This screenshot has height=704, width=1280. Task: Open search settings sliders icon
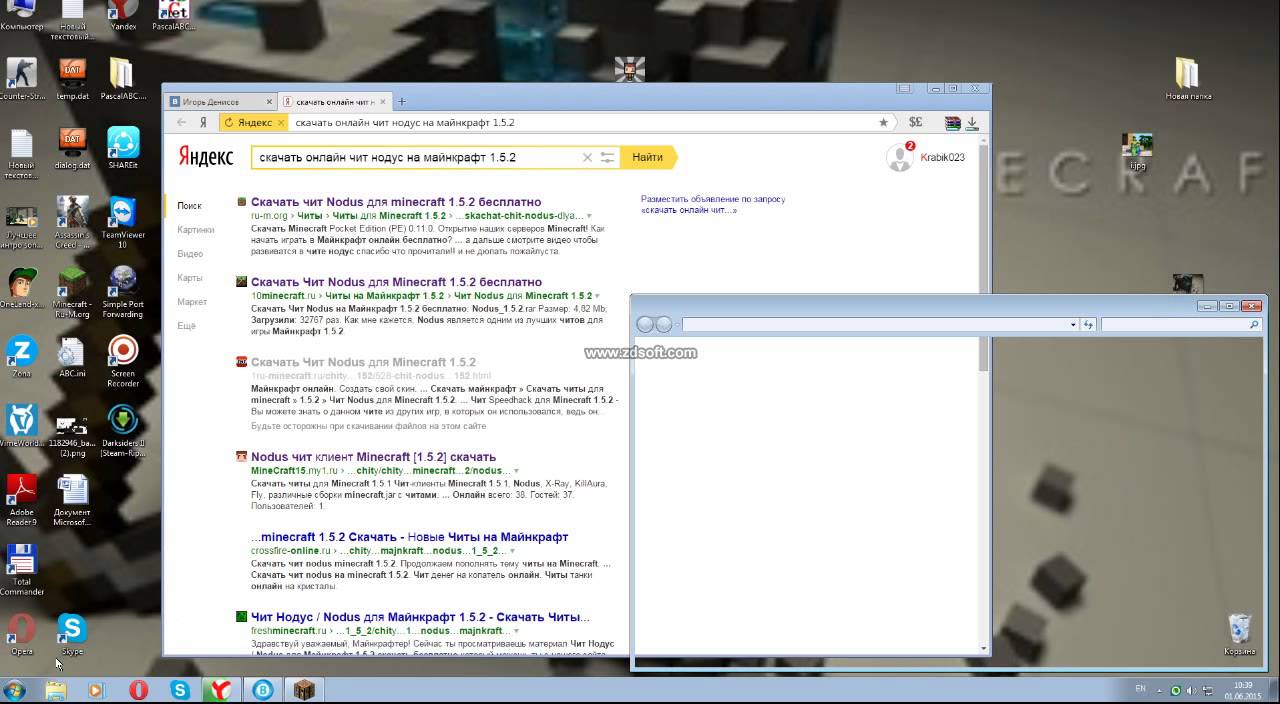(x=606, y=157)
